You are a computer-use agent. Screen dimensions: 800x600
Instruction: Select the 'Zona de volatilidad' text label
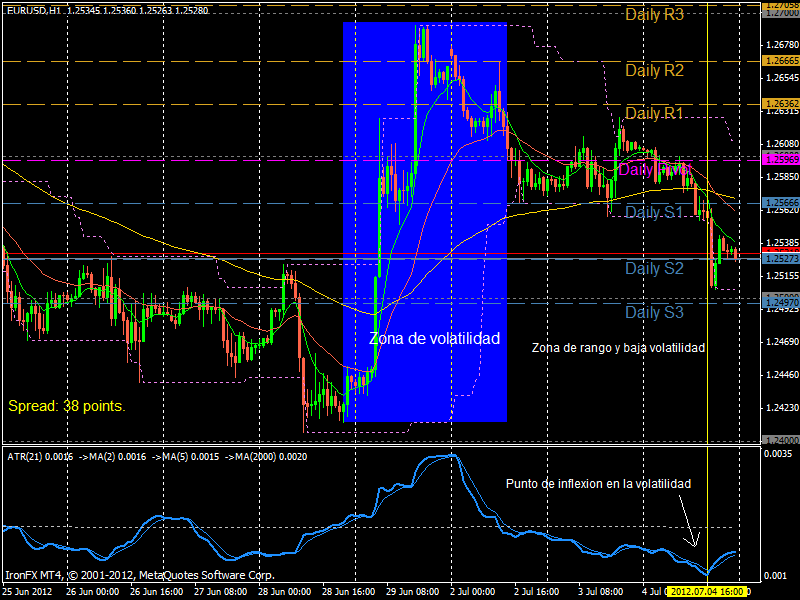click(434, 339)
